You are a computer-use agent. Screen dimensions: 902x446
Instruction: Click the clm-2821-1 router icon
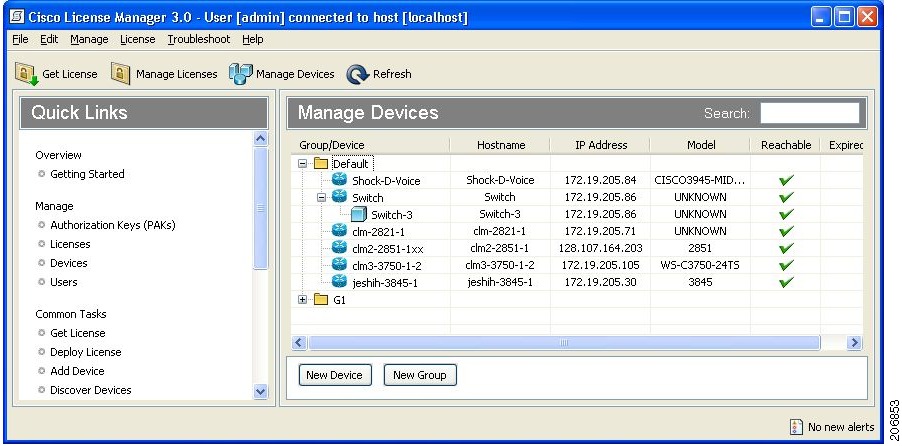(339, 231)
